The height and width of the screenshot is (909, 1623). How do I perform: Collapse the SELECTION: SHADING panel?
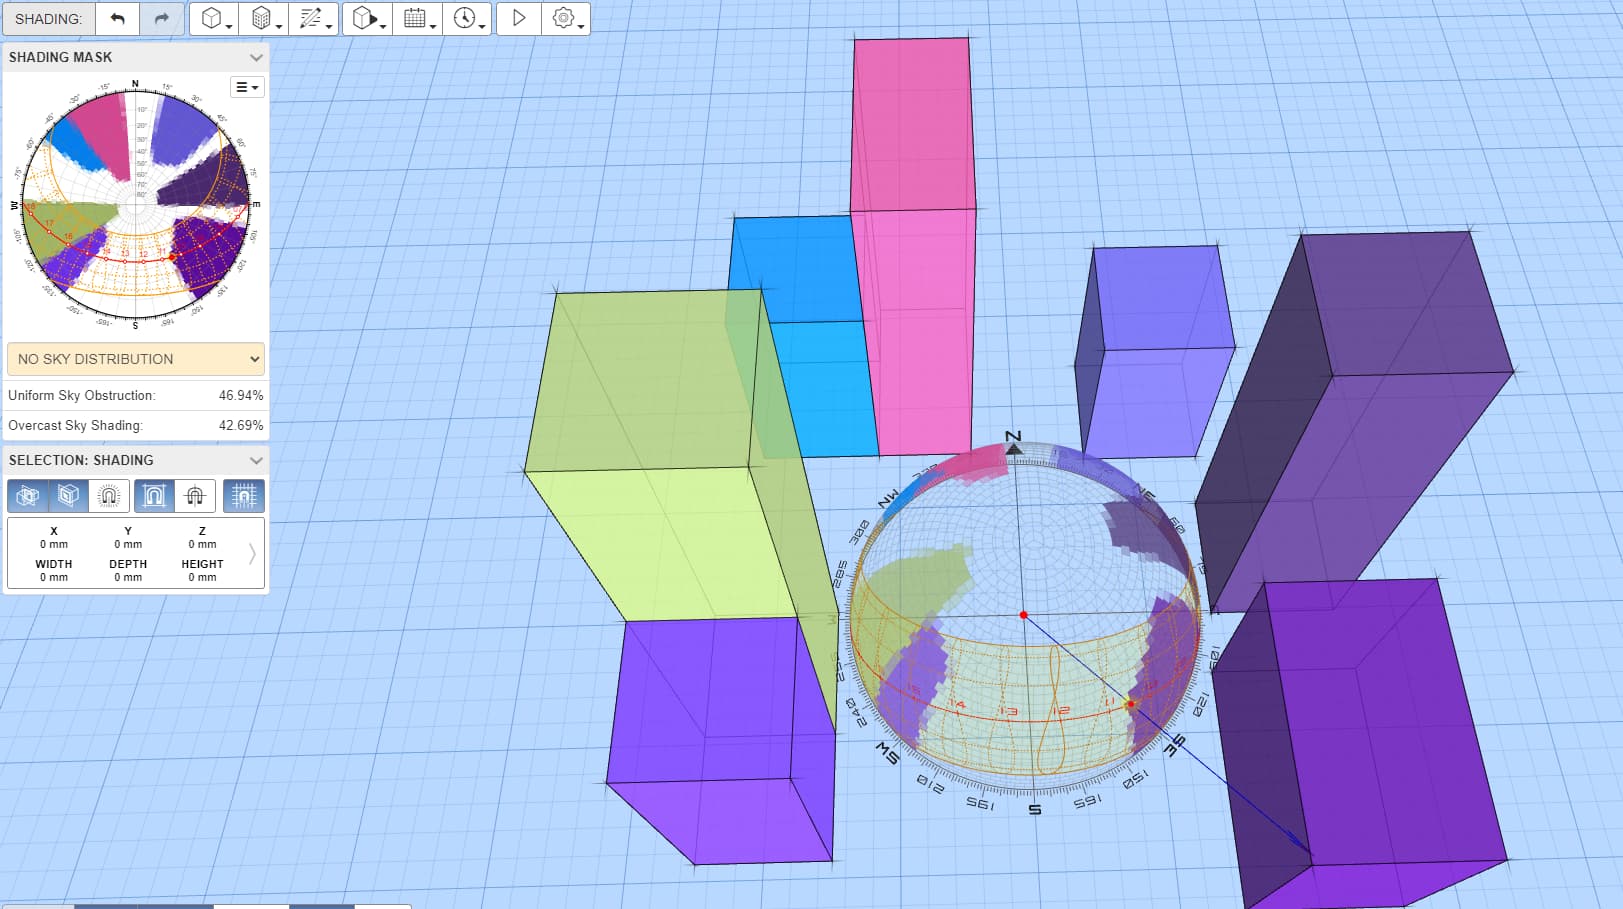click(x=256, y=461)
